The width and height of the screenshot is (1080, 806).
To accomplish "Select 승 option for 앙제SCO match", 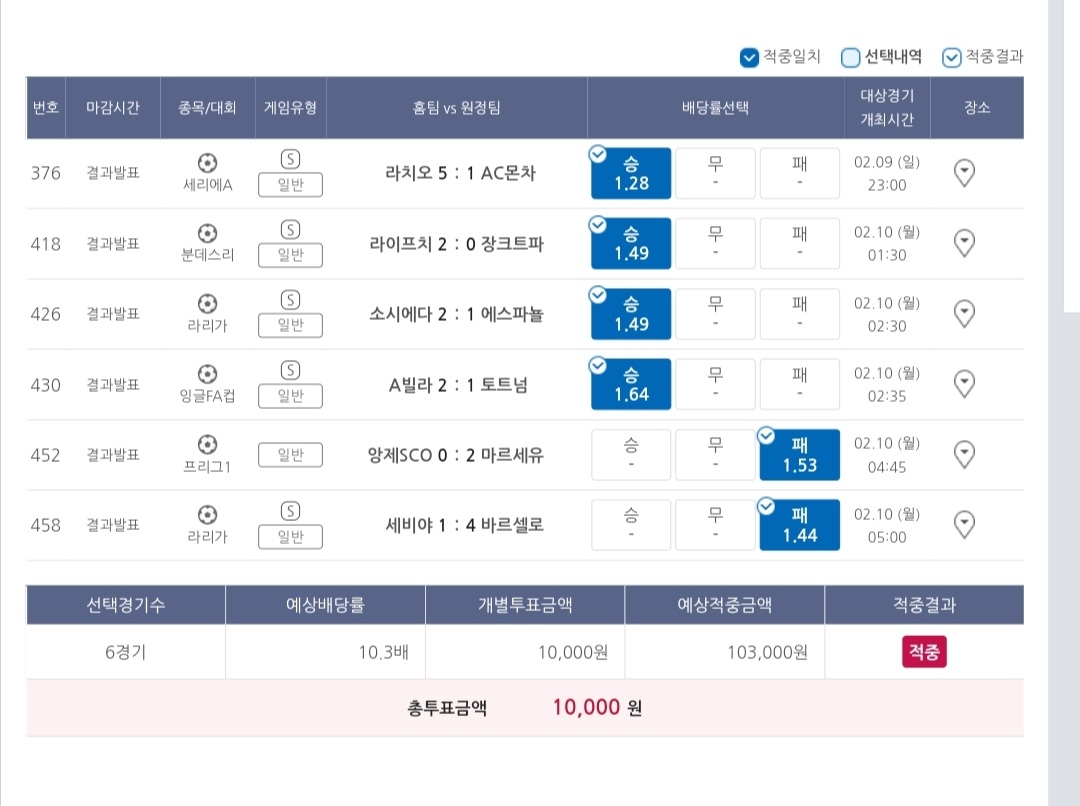I will pos(631,455).
